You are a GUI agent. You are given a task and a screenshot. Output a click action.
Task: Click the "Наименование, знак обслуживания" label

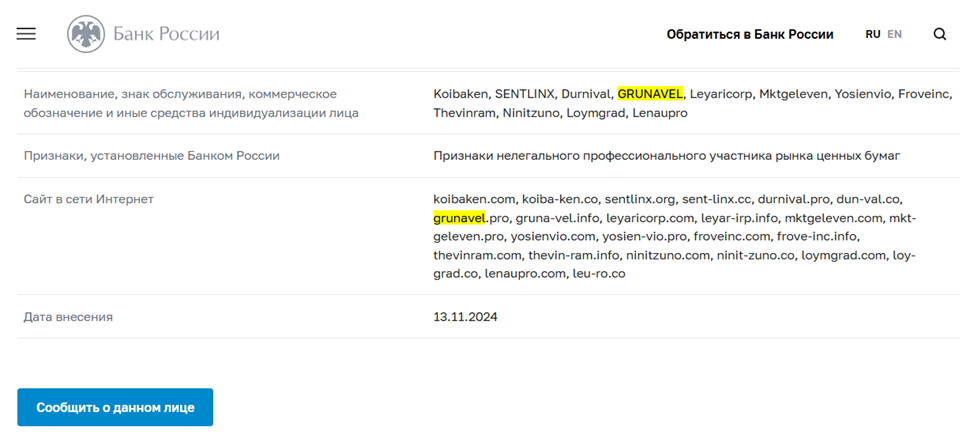180,94
